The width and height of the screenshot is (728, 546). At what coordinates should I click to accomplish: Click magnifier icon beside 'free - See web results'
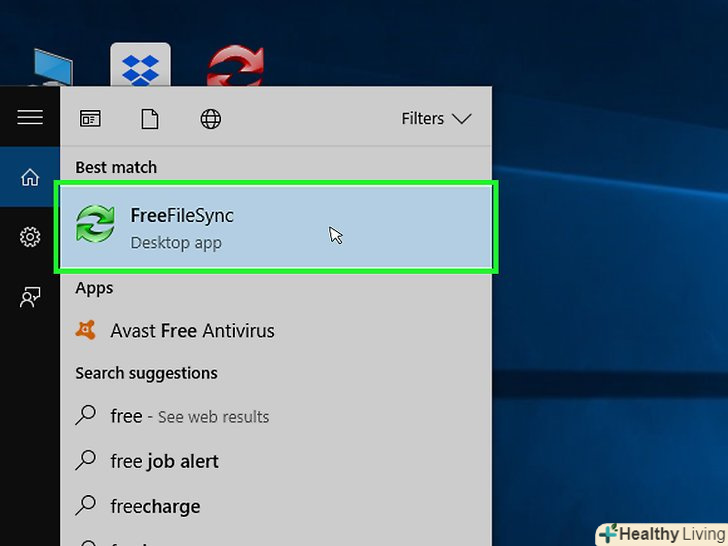coord(85,415)
